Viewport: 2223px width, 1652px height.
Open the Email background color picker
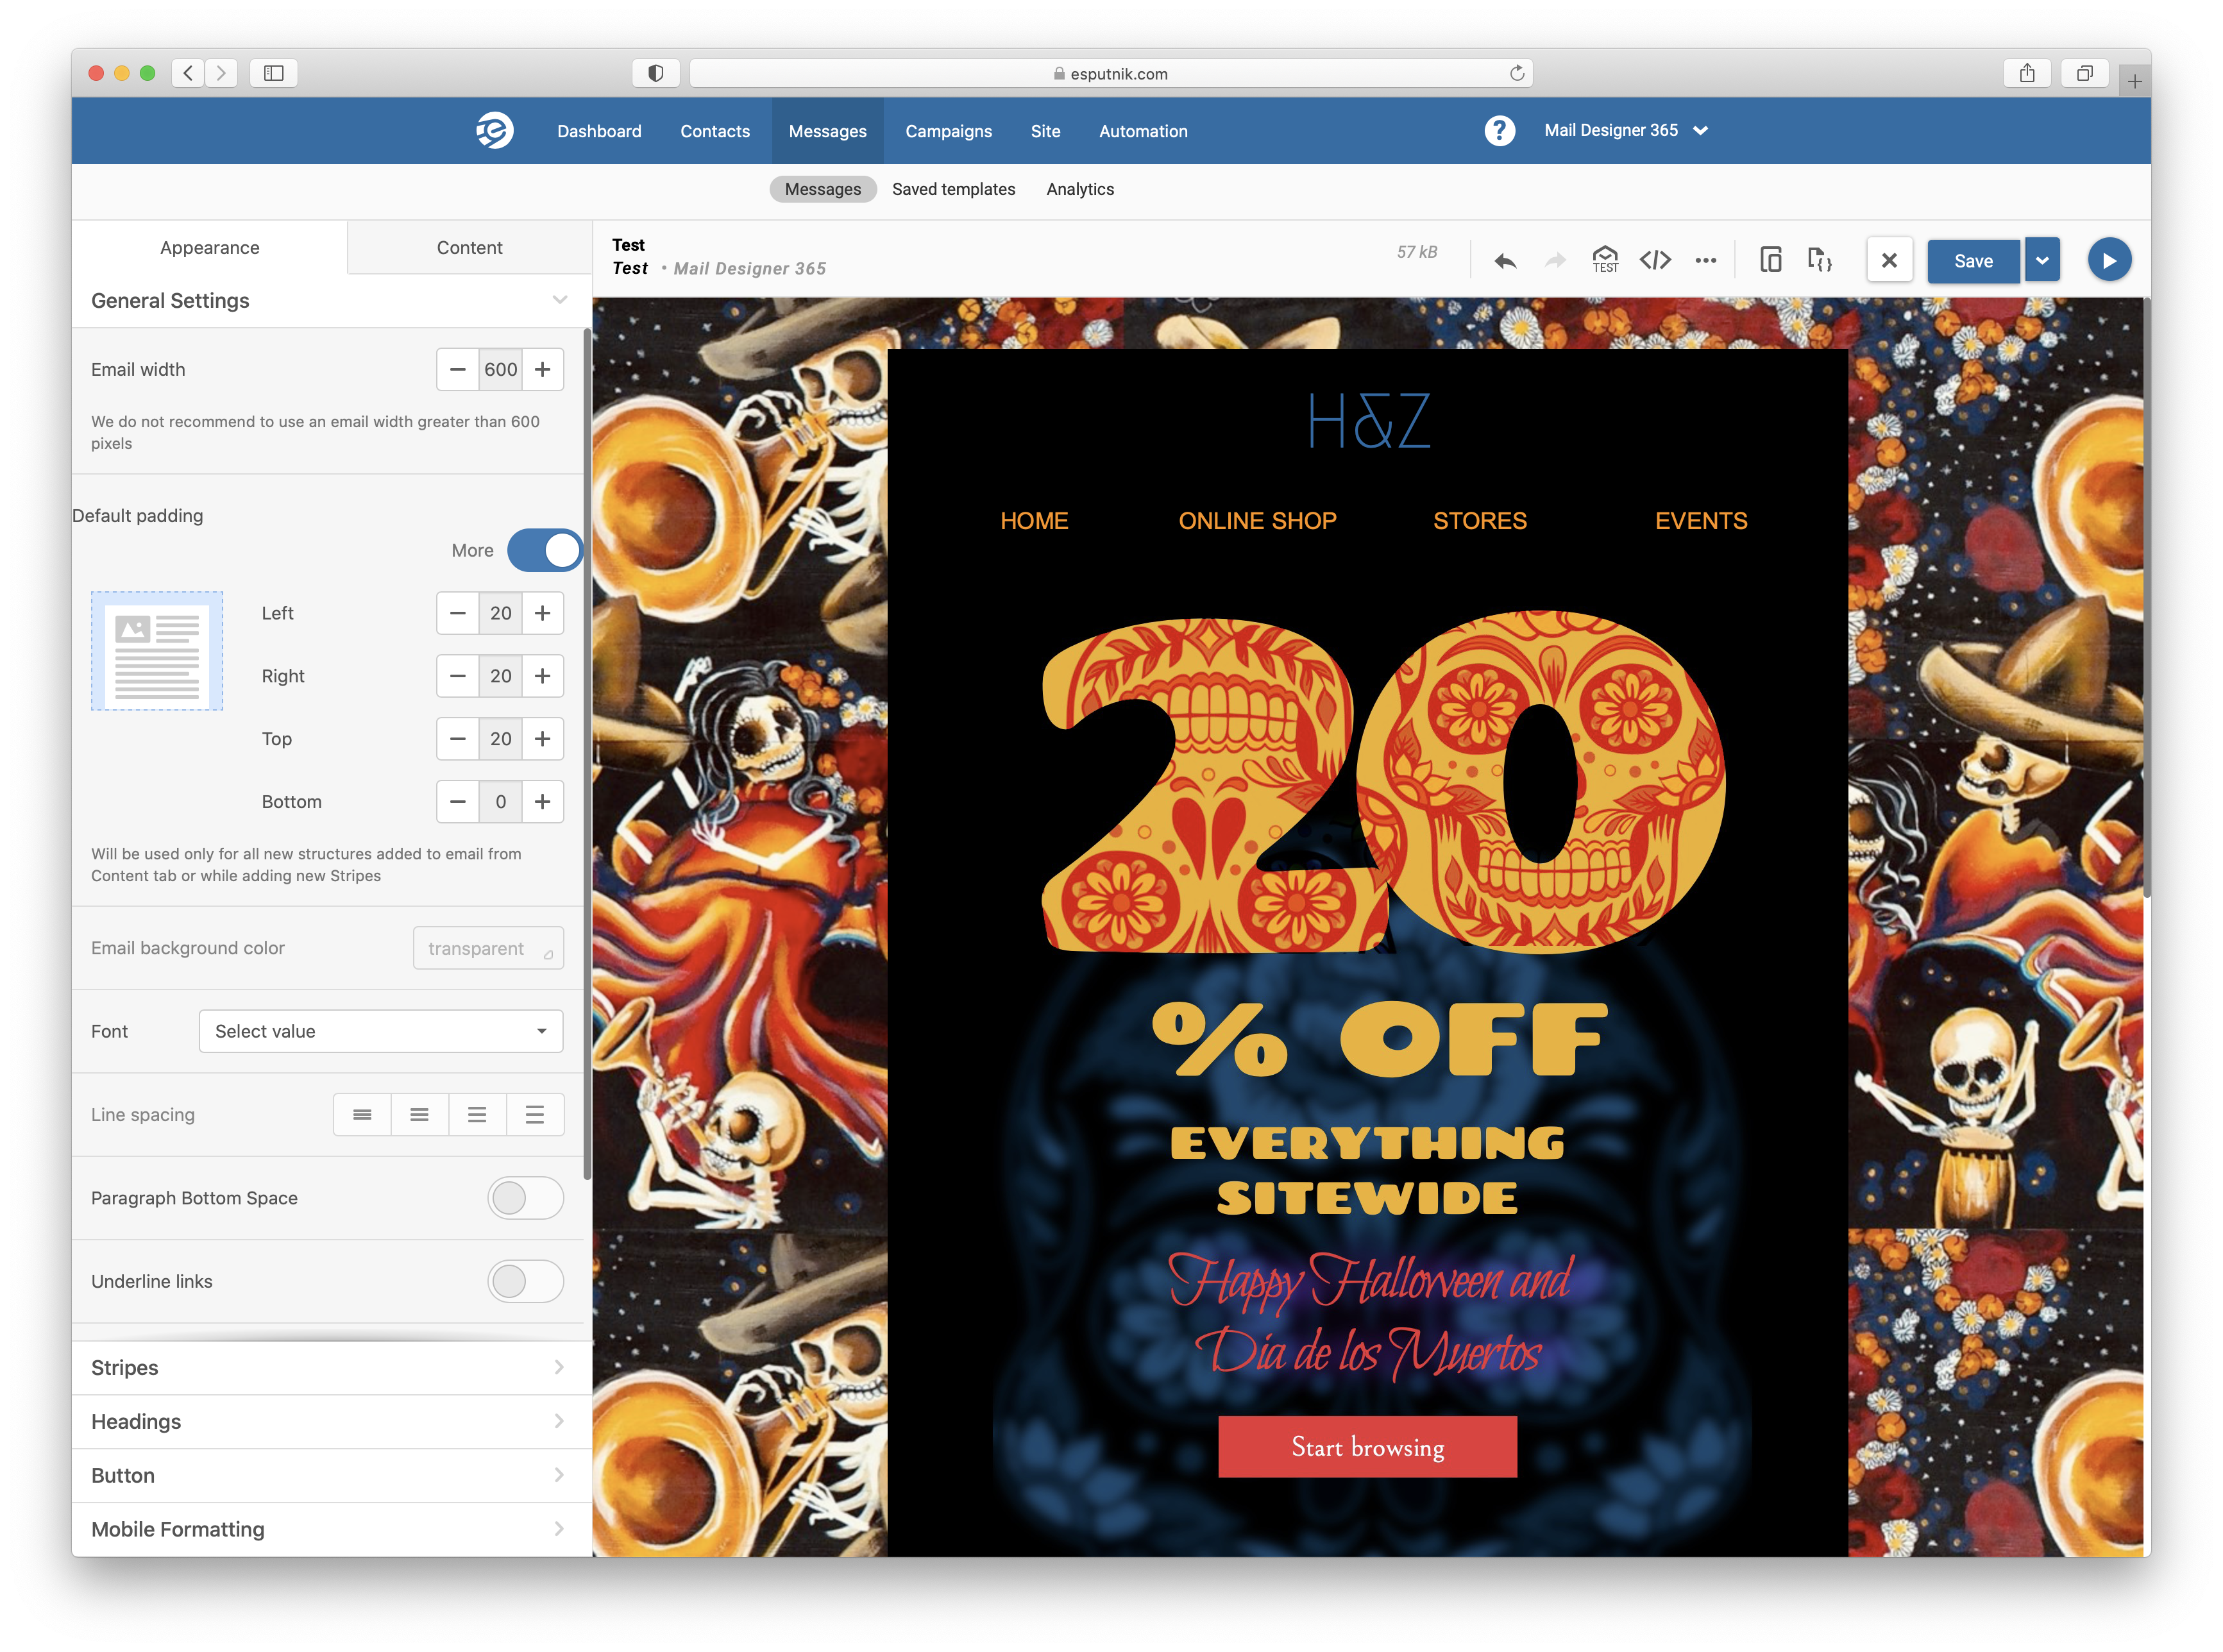coord(489,949)
